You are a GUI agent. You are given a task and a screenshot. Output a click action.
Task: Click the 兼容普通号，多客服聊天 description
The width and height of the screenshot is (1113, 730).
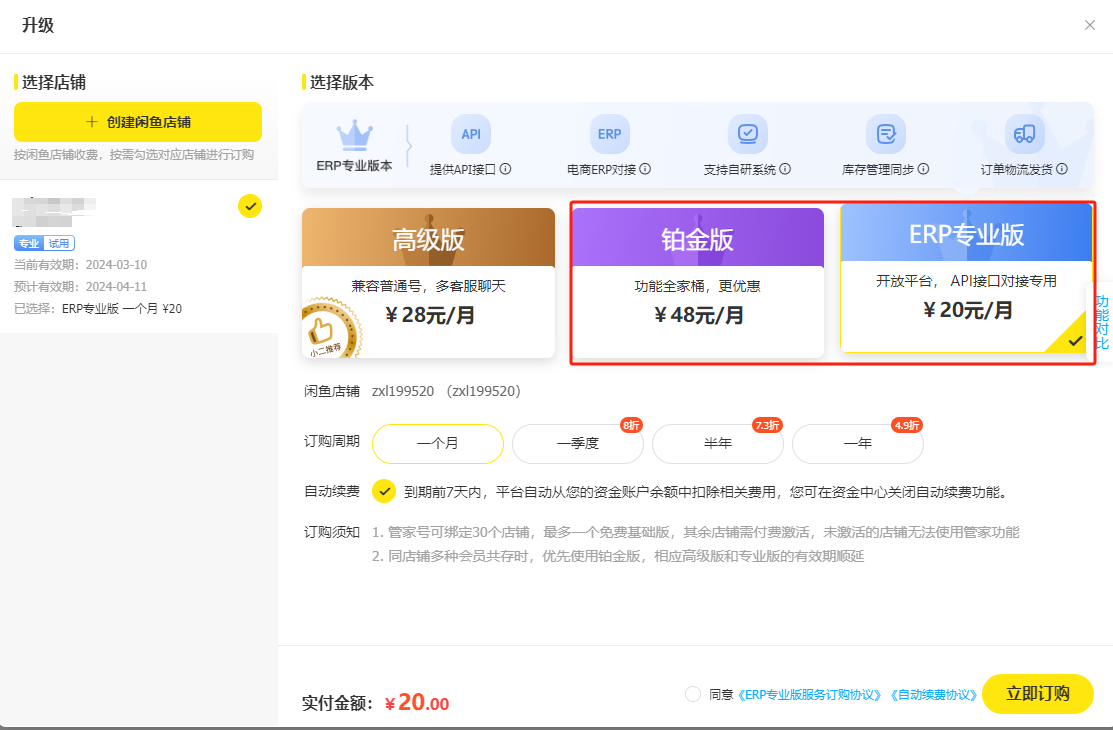(x=428, y=286)
